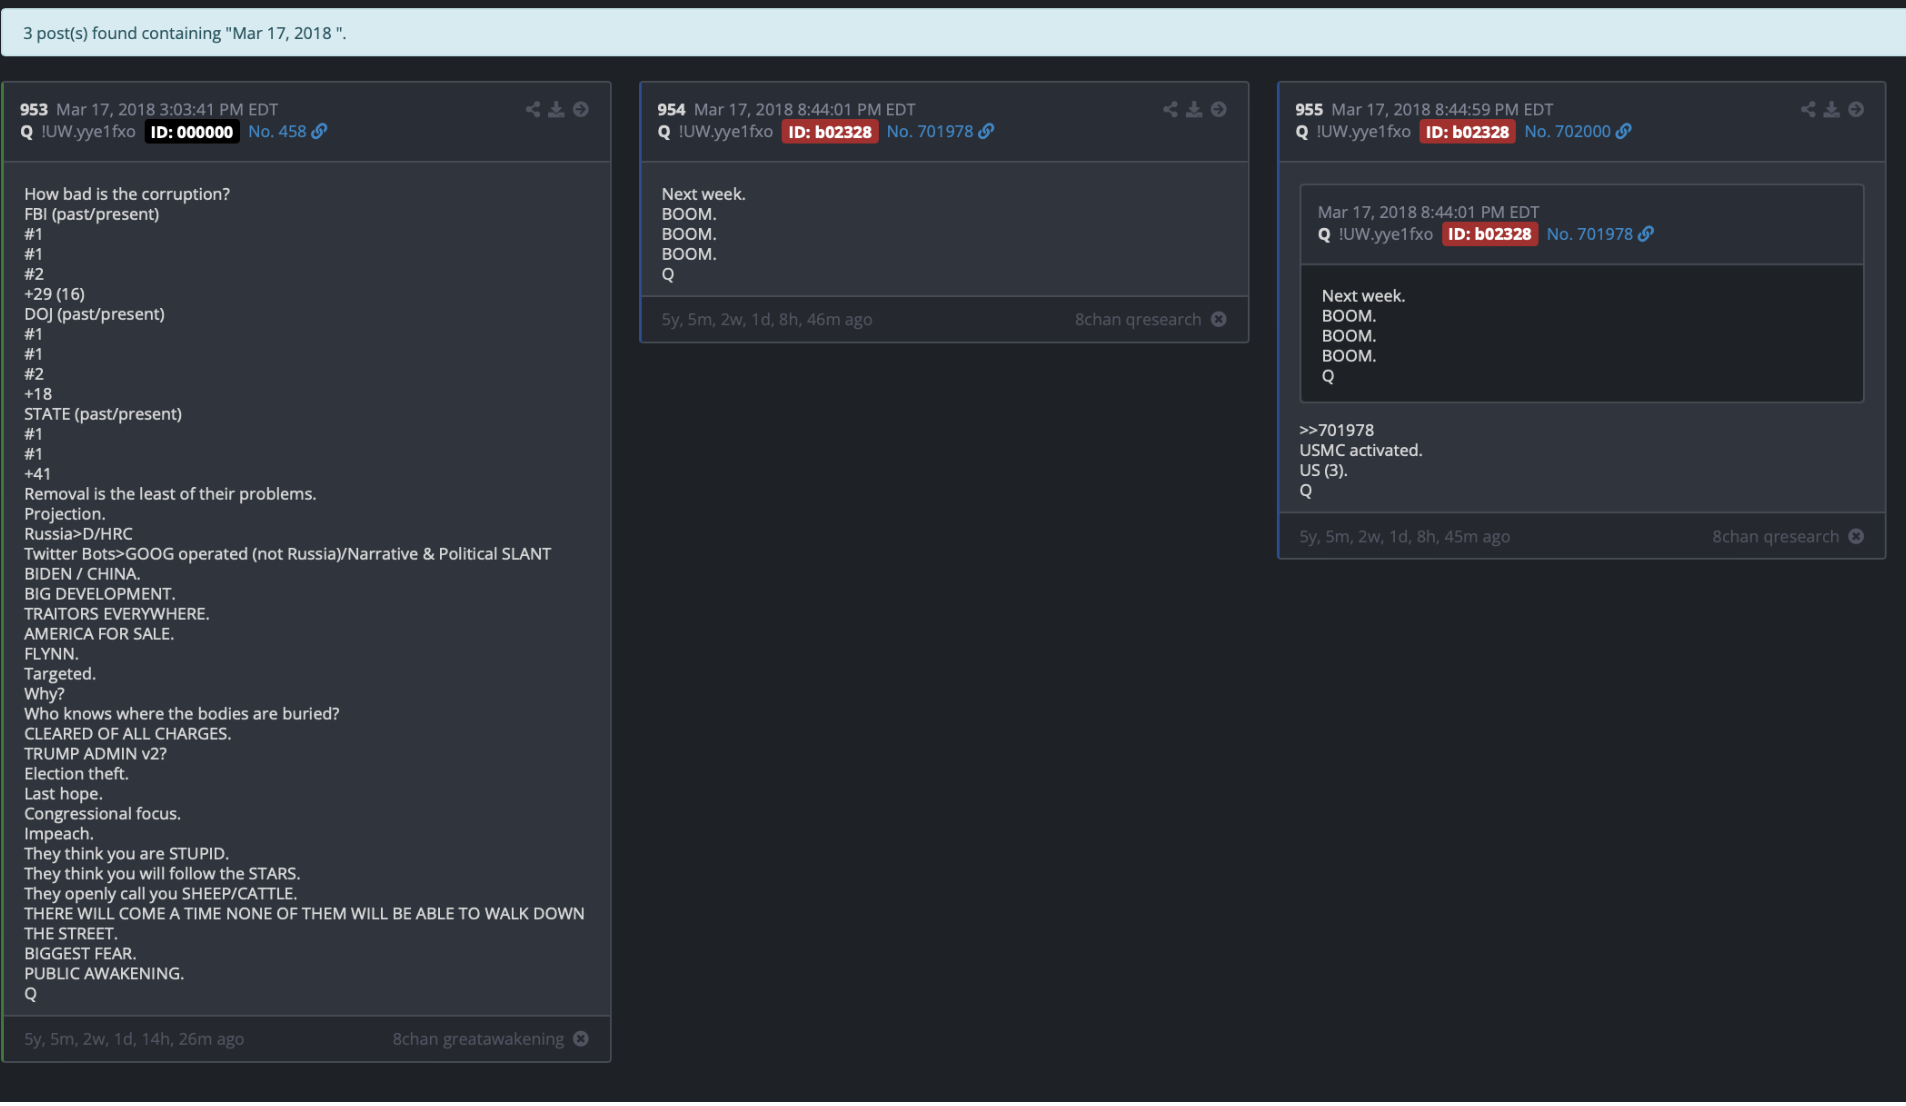Click line 'How bad is the corruption?'

pos(127,194)
